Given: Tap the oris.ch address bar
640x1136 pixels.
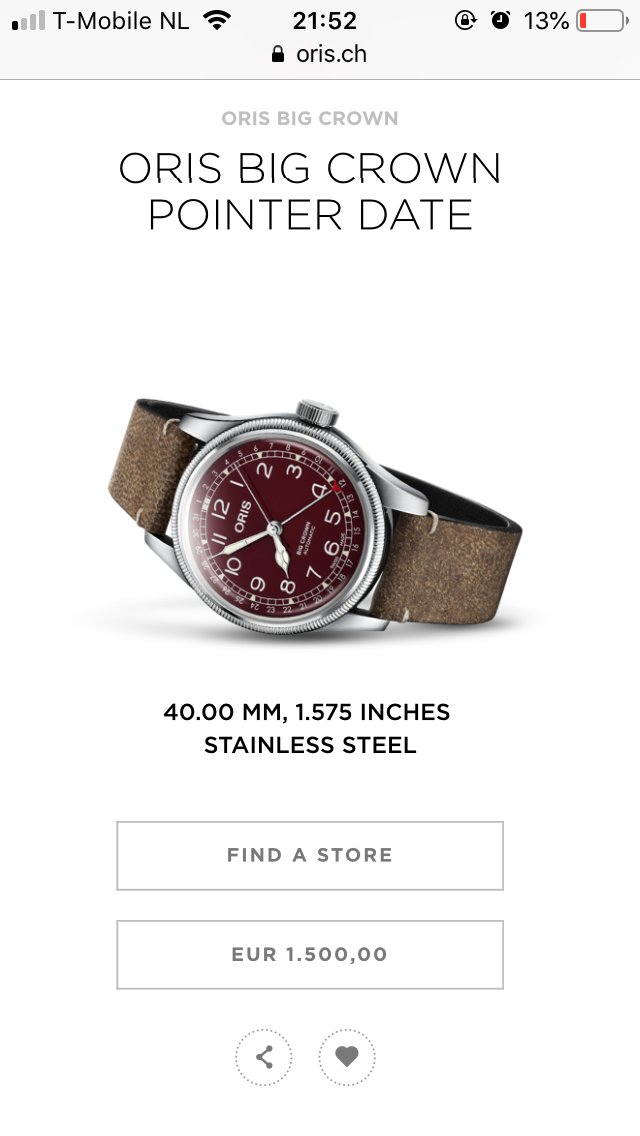Looking at the screenshot, I should [x=320, y=54].
